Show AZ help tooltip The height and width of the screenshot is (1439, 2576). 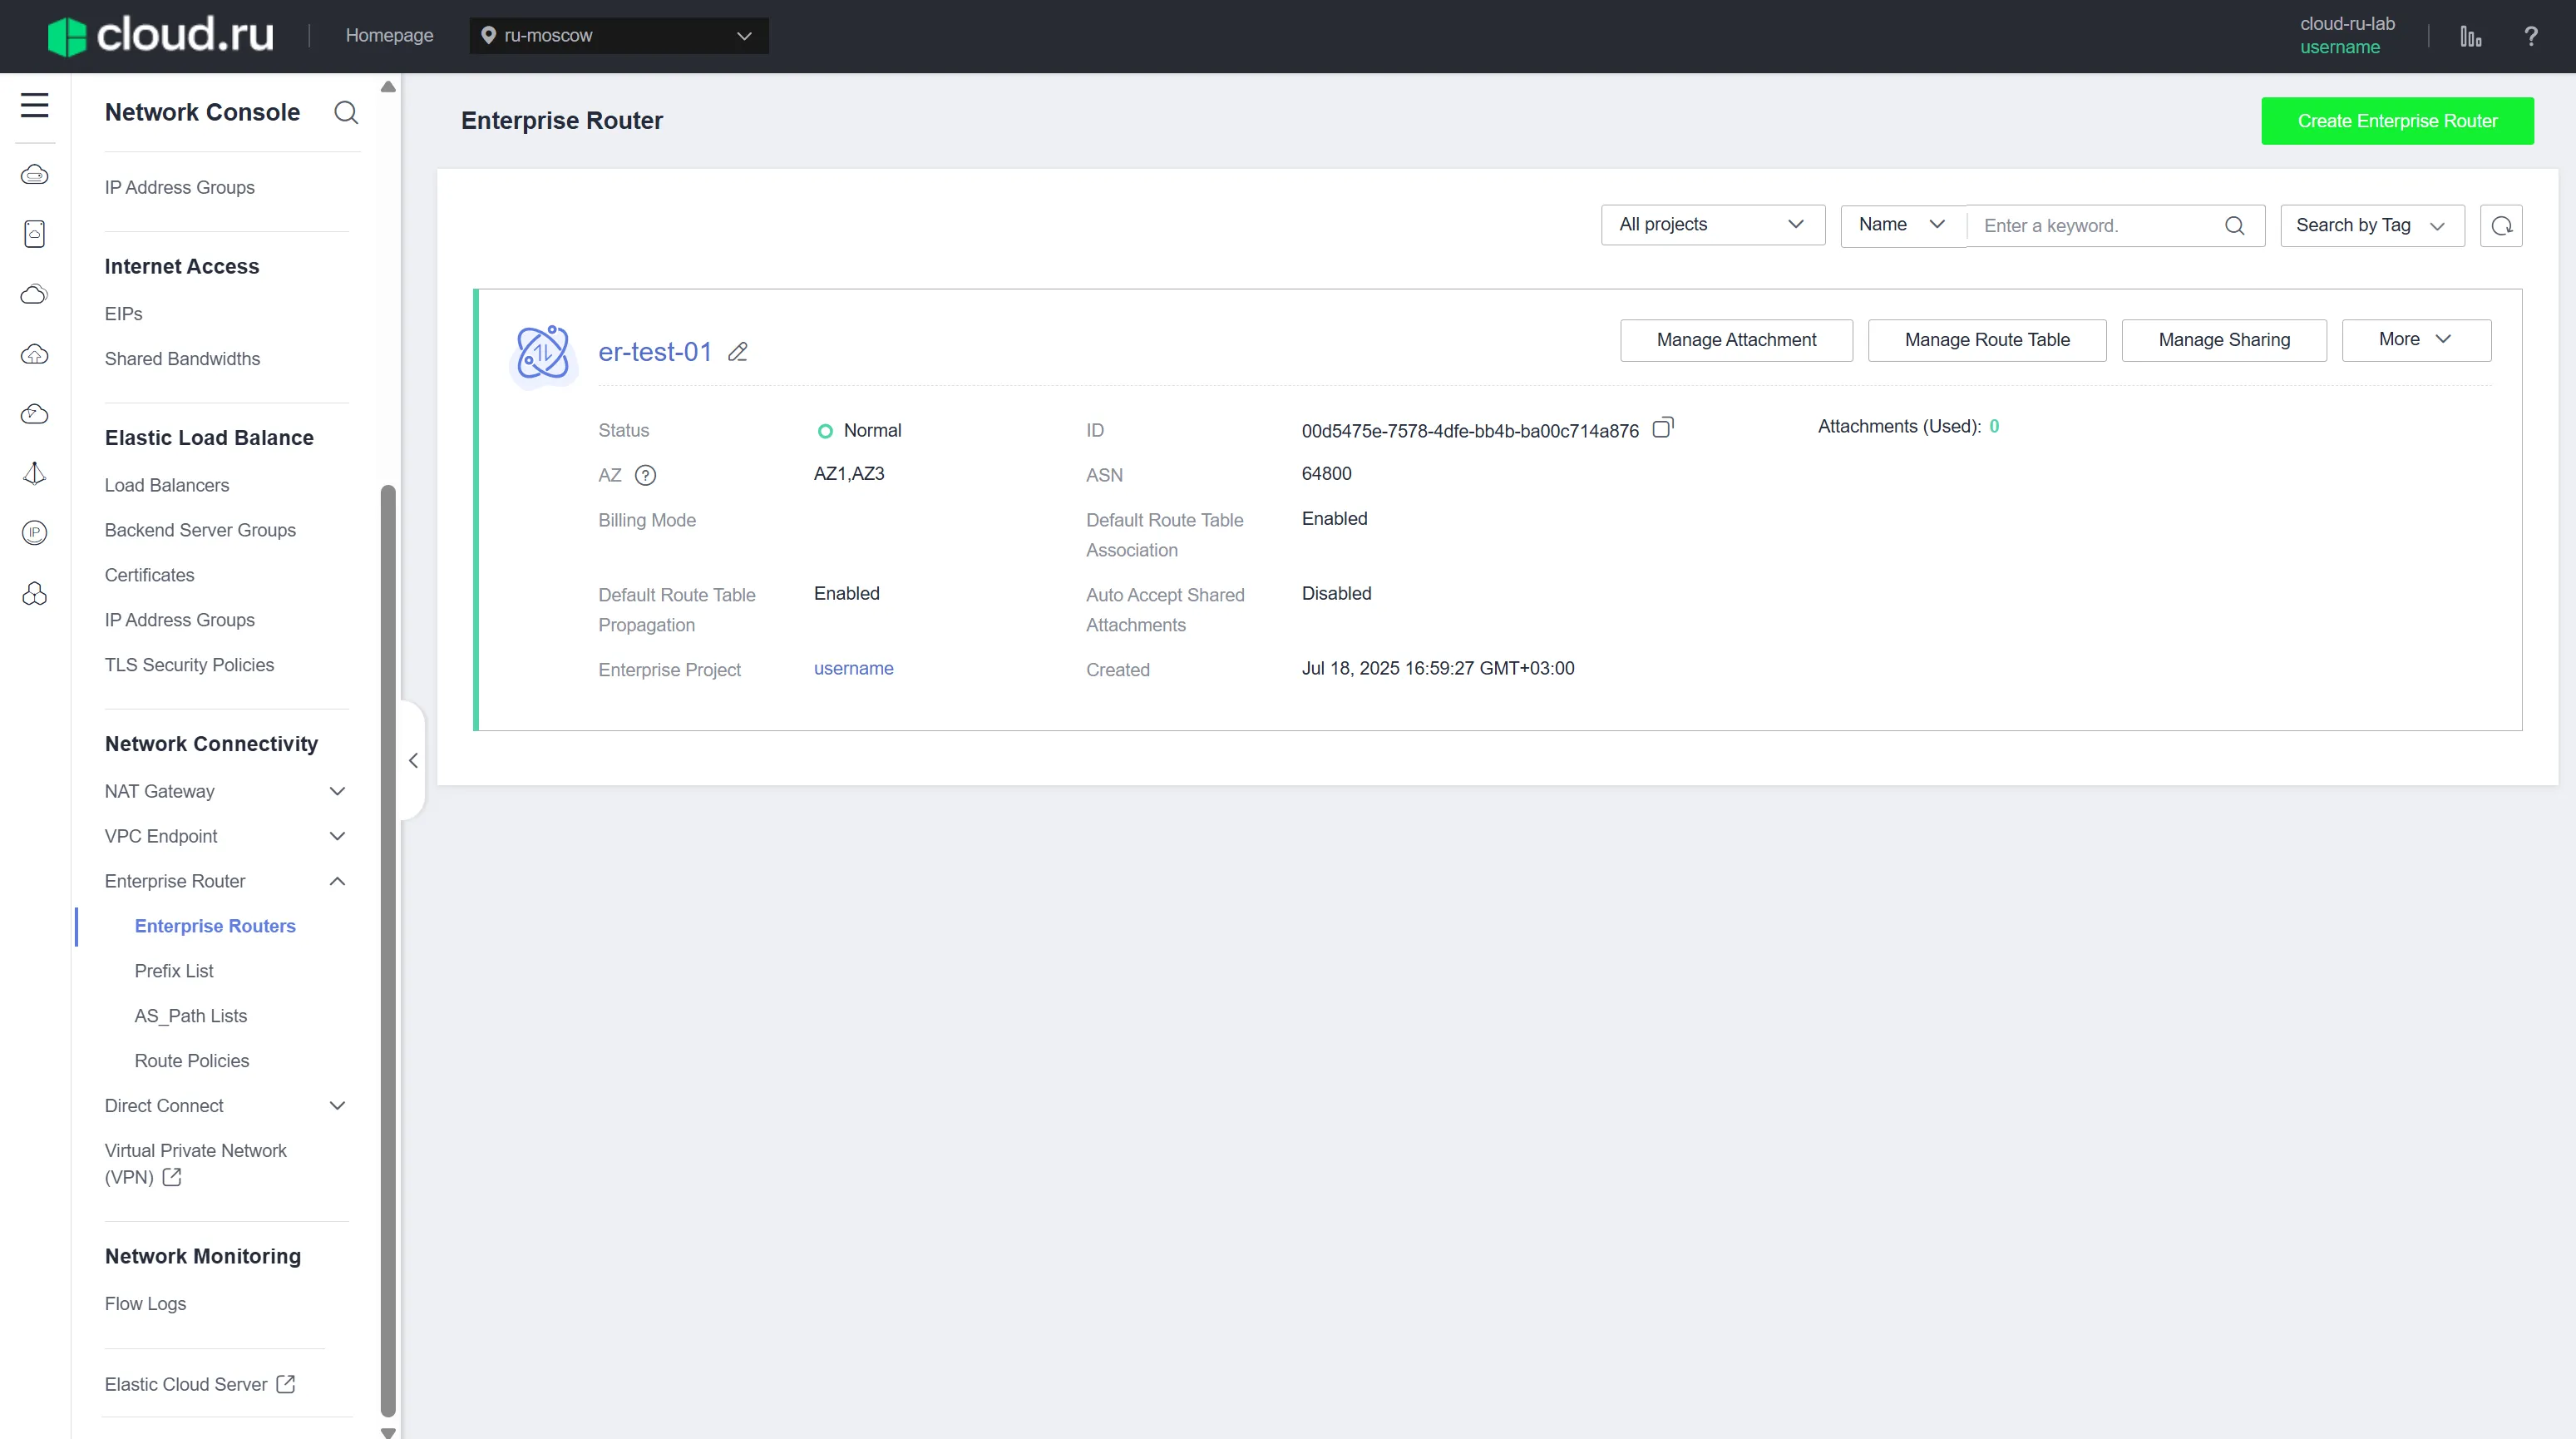coord(646,475)
